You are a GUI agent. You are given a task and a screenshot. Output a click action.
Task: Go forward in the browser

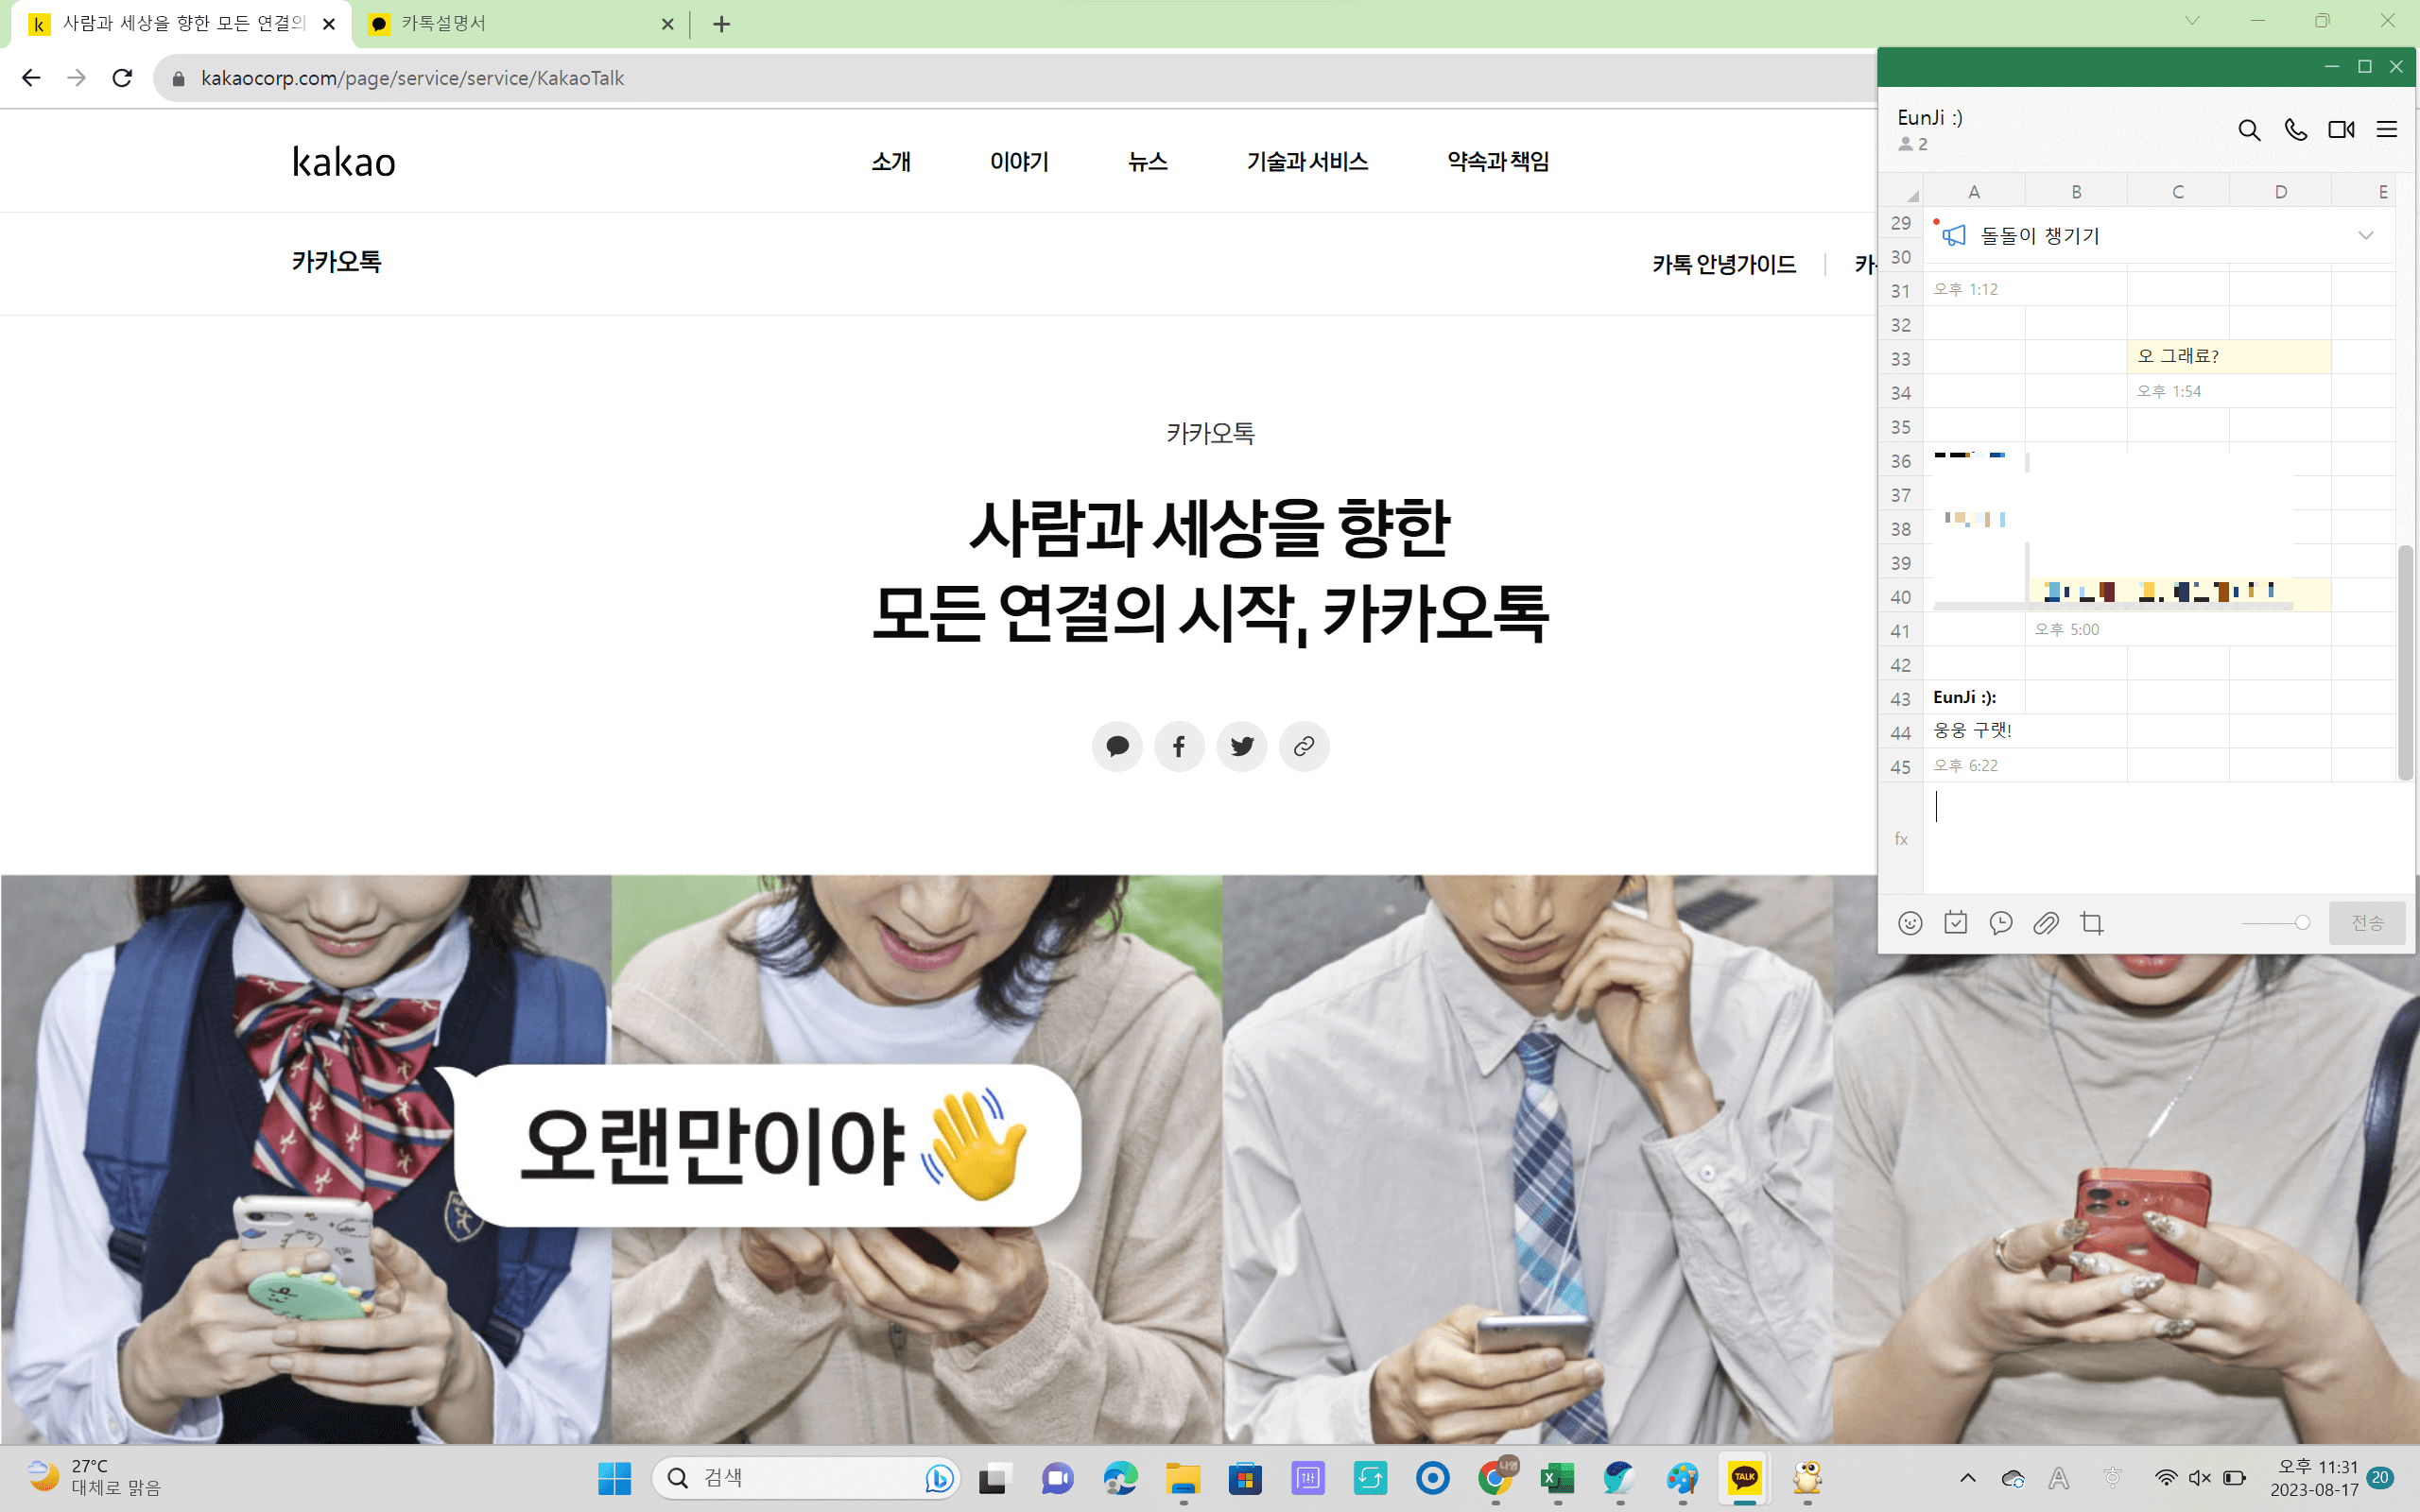click(x=77, y=78)
